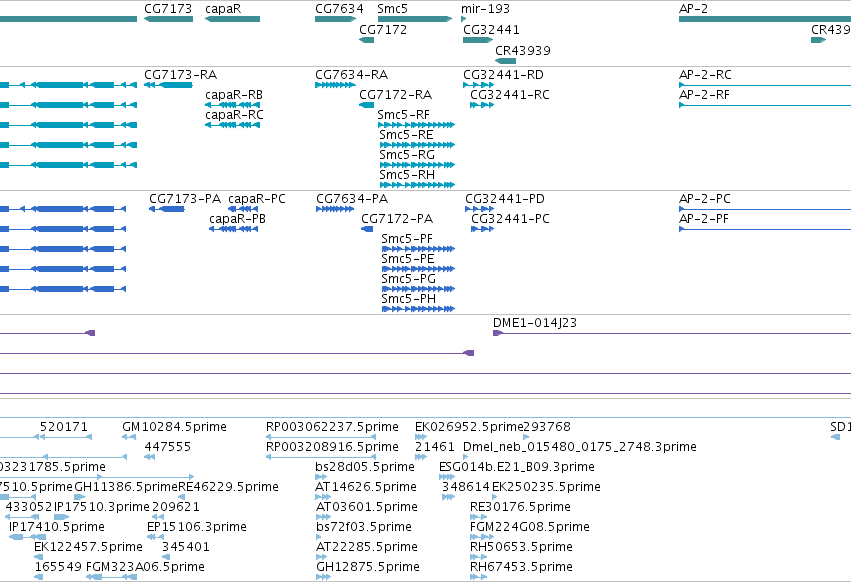Select the RH67453.5prime EST label
The height and width of the screenshot is (582, 851).
pos(521,567)
